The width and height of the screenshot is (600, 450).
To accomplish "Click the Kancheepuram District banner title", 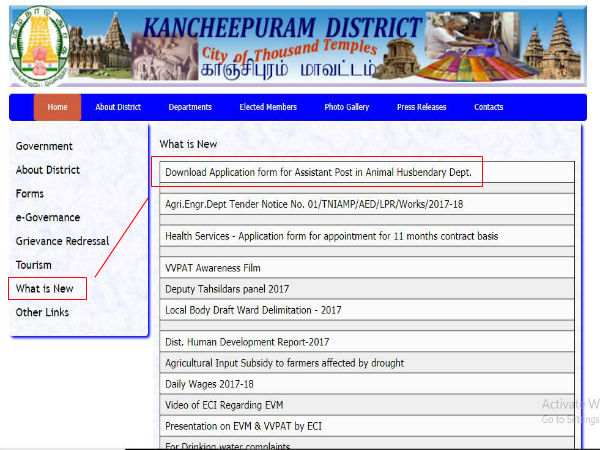I will point(282,28).
